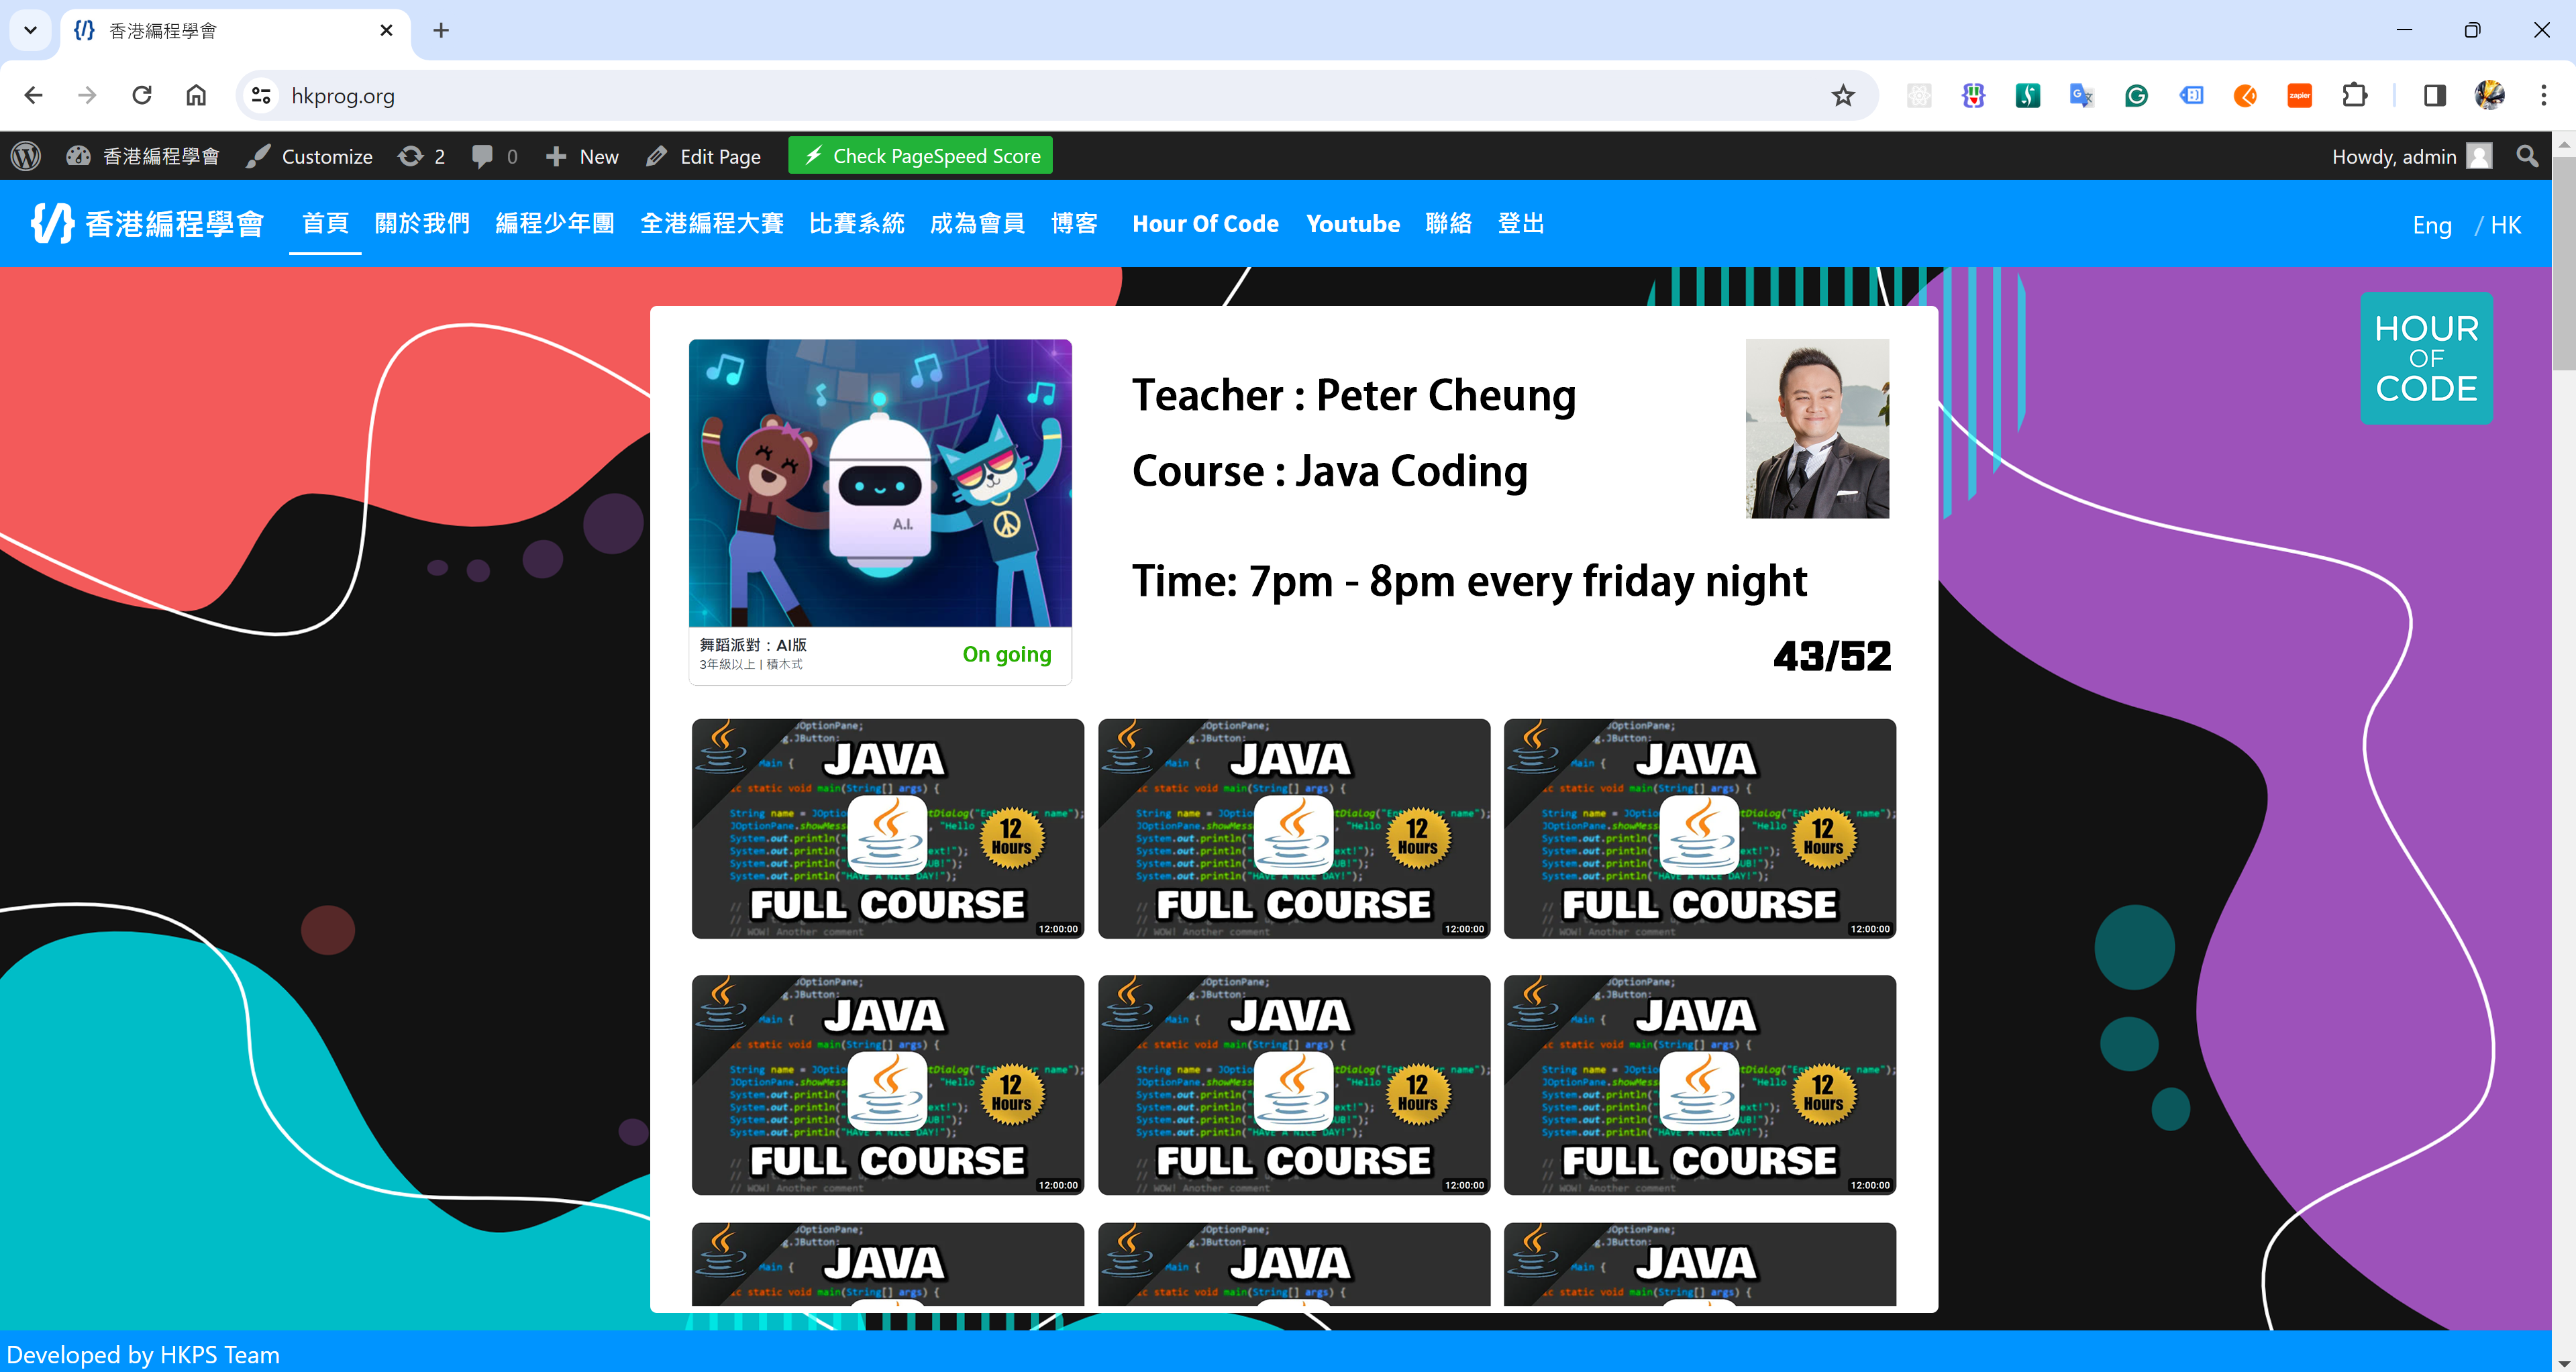
Task: Bookmark this page with the star icon
Action: click(x=1842, y=95)
